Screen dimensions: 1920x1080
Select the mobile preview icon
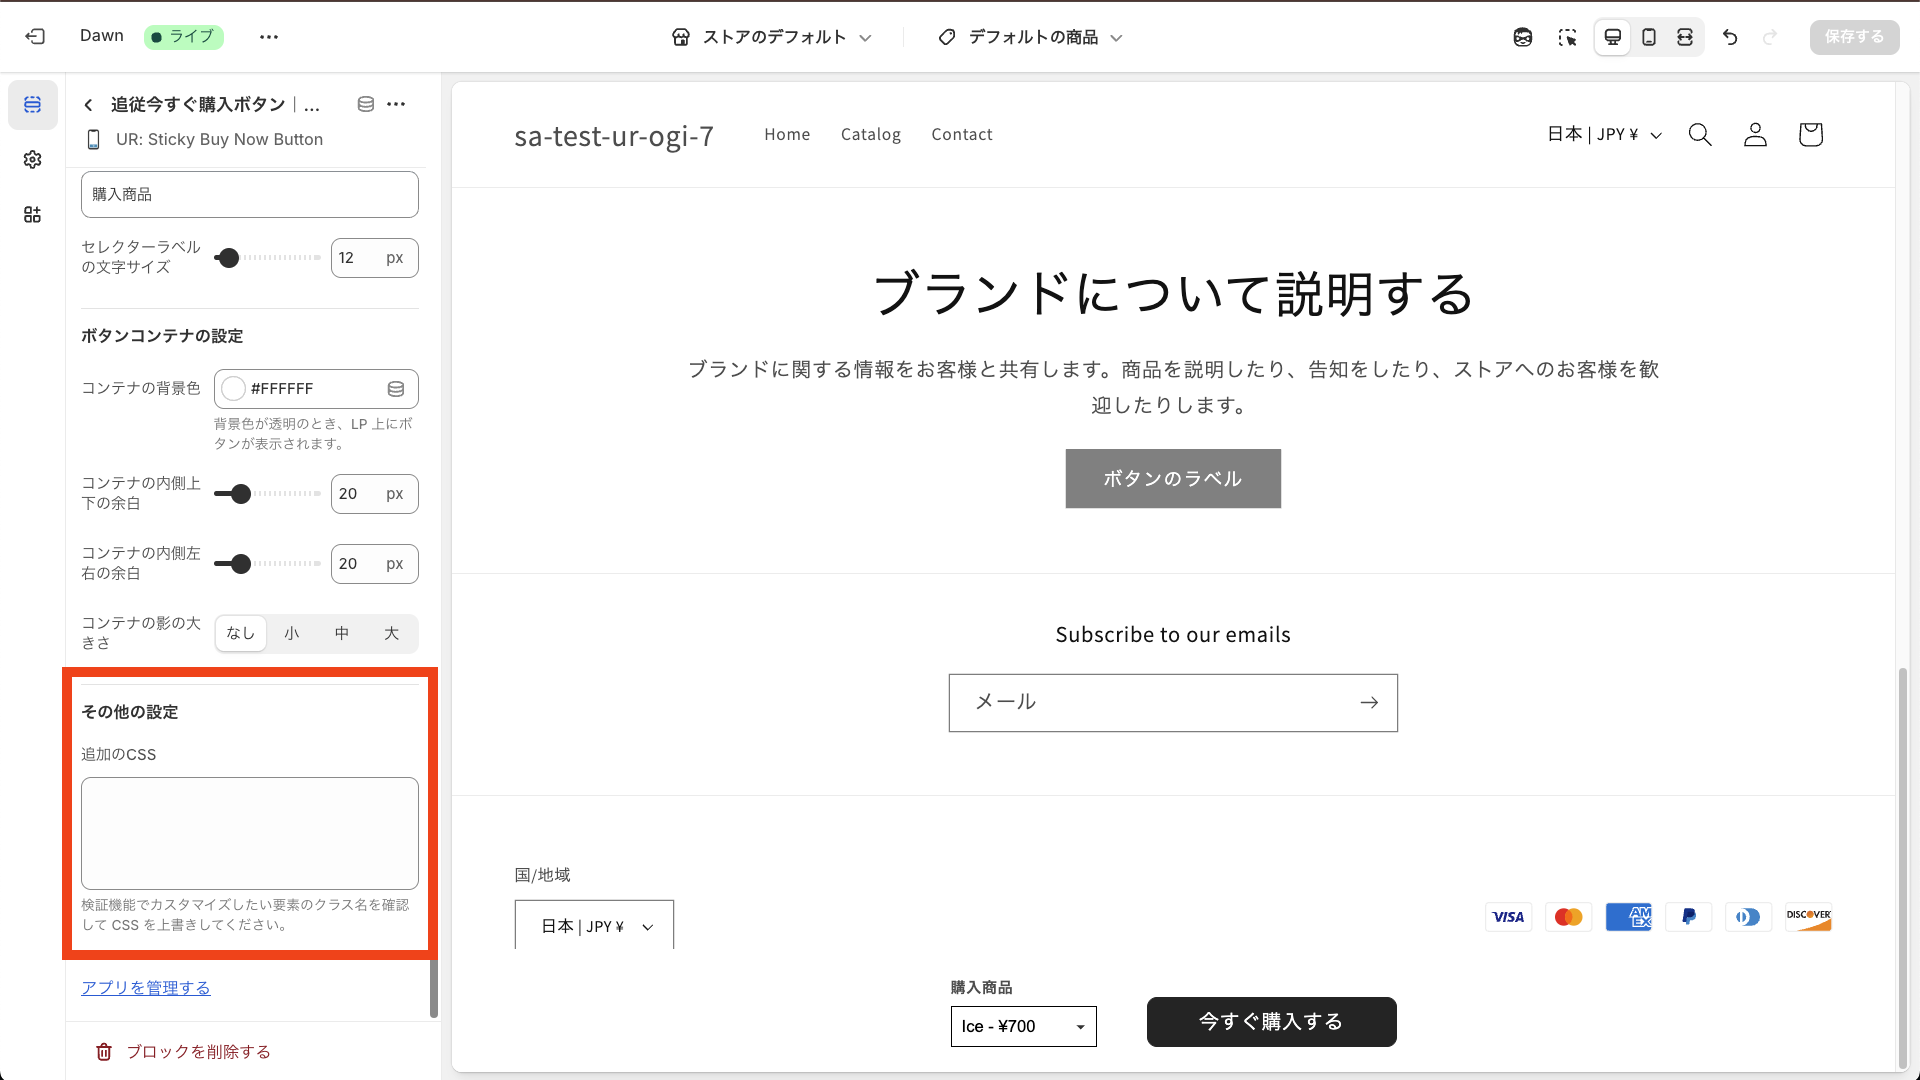coord(1649,36)
